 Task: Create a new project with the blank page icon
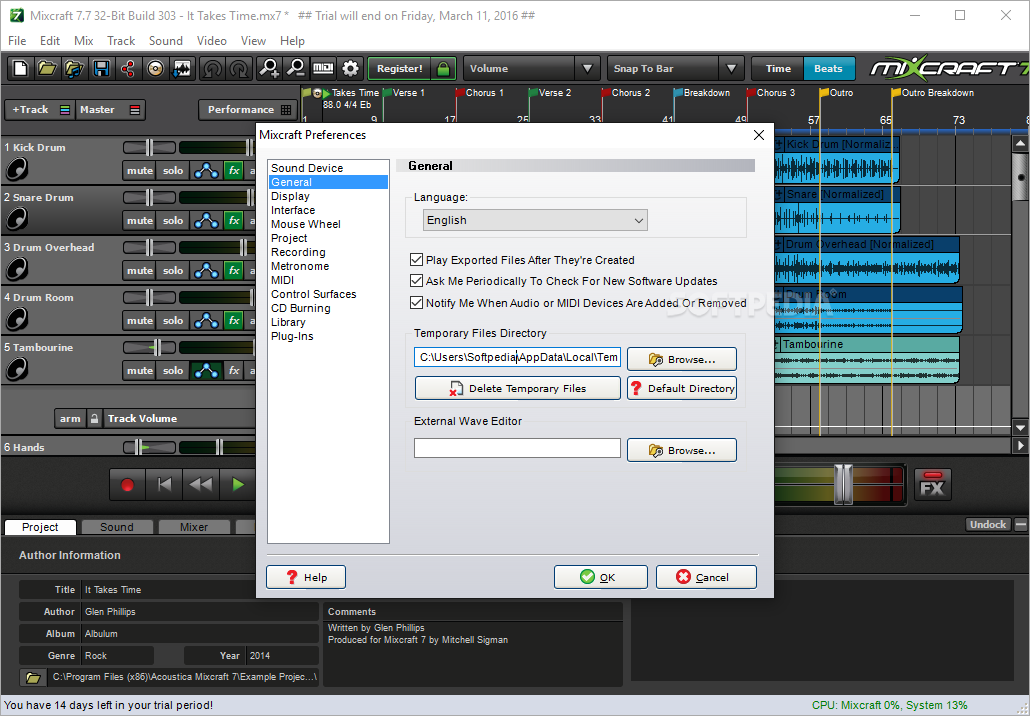20,68
